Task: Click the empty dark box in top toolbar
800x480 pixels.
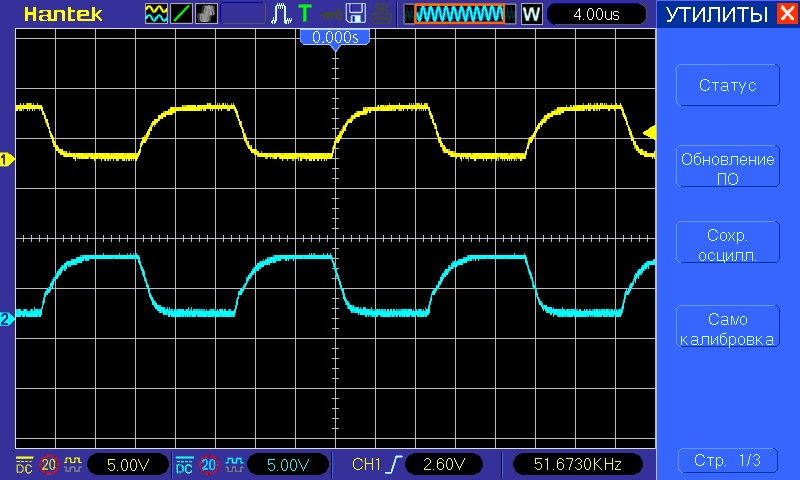Action: click(x=243, y=14)
